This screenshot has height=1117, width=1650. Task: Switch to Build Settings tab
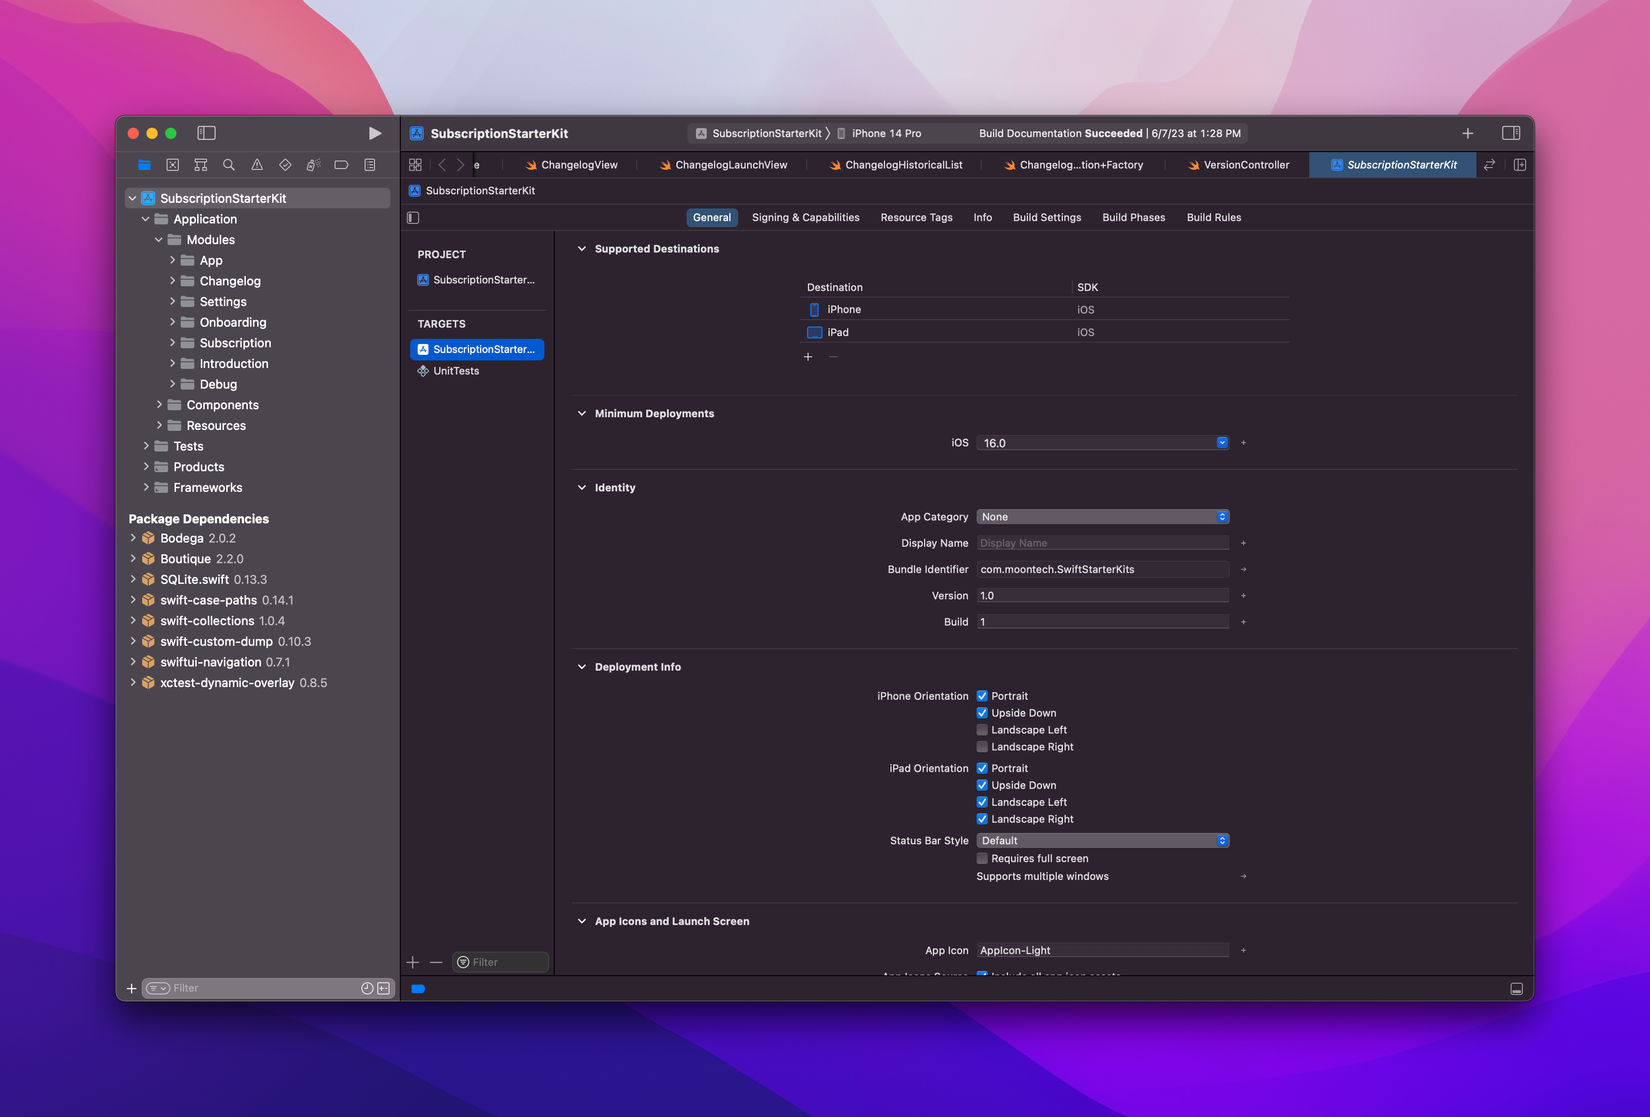(x=1047, y=217)
